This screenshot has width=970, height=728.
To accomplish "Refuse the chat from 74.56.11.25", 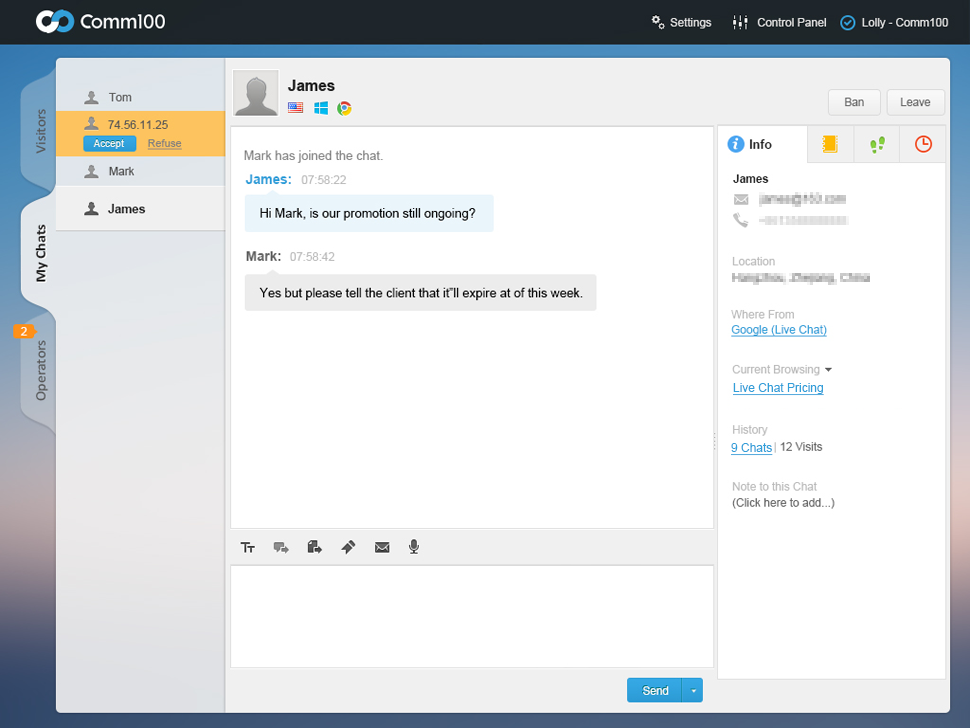I will 164,143.
